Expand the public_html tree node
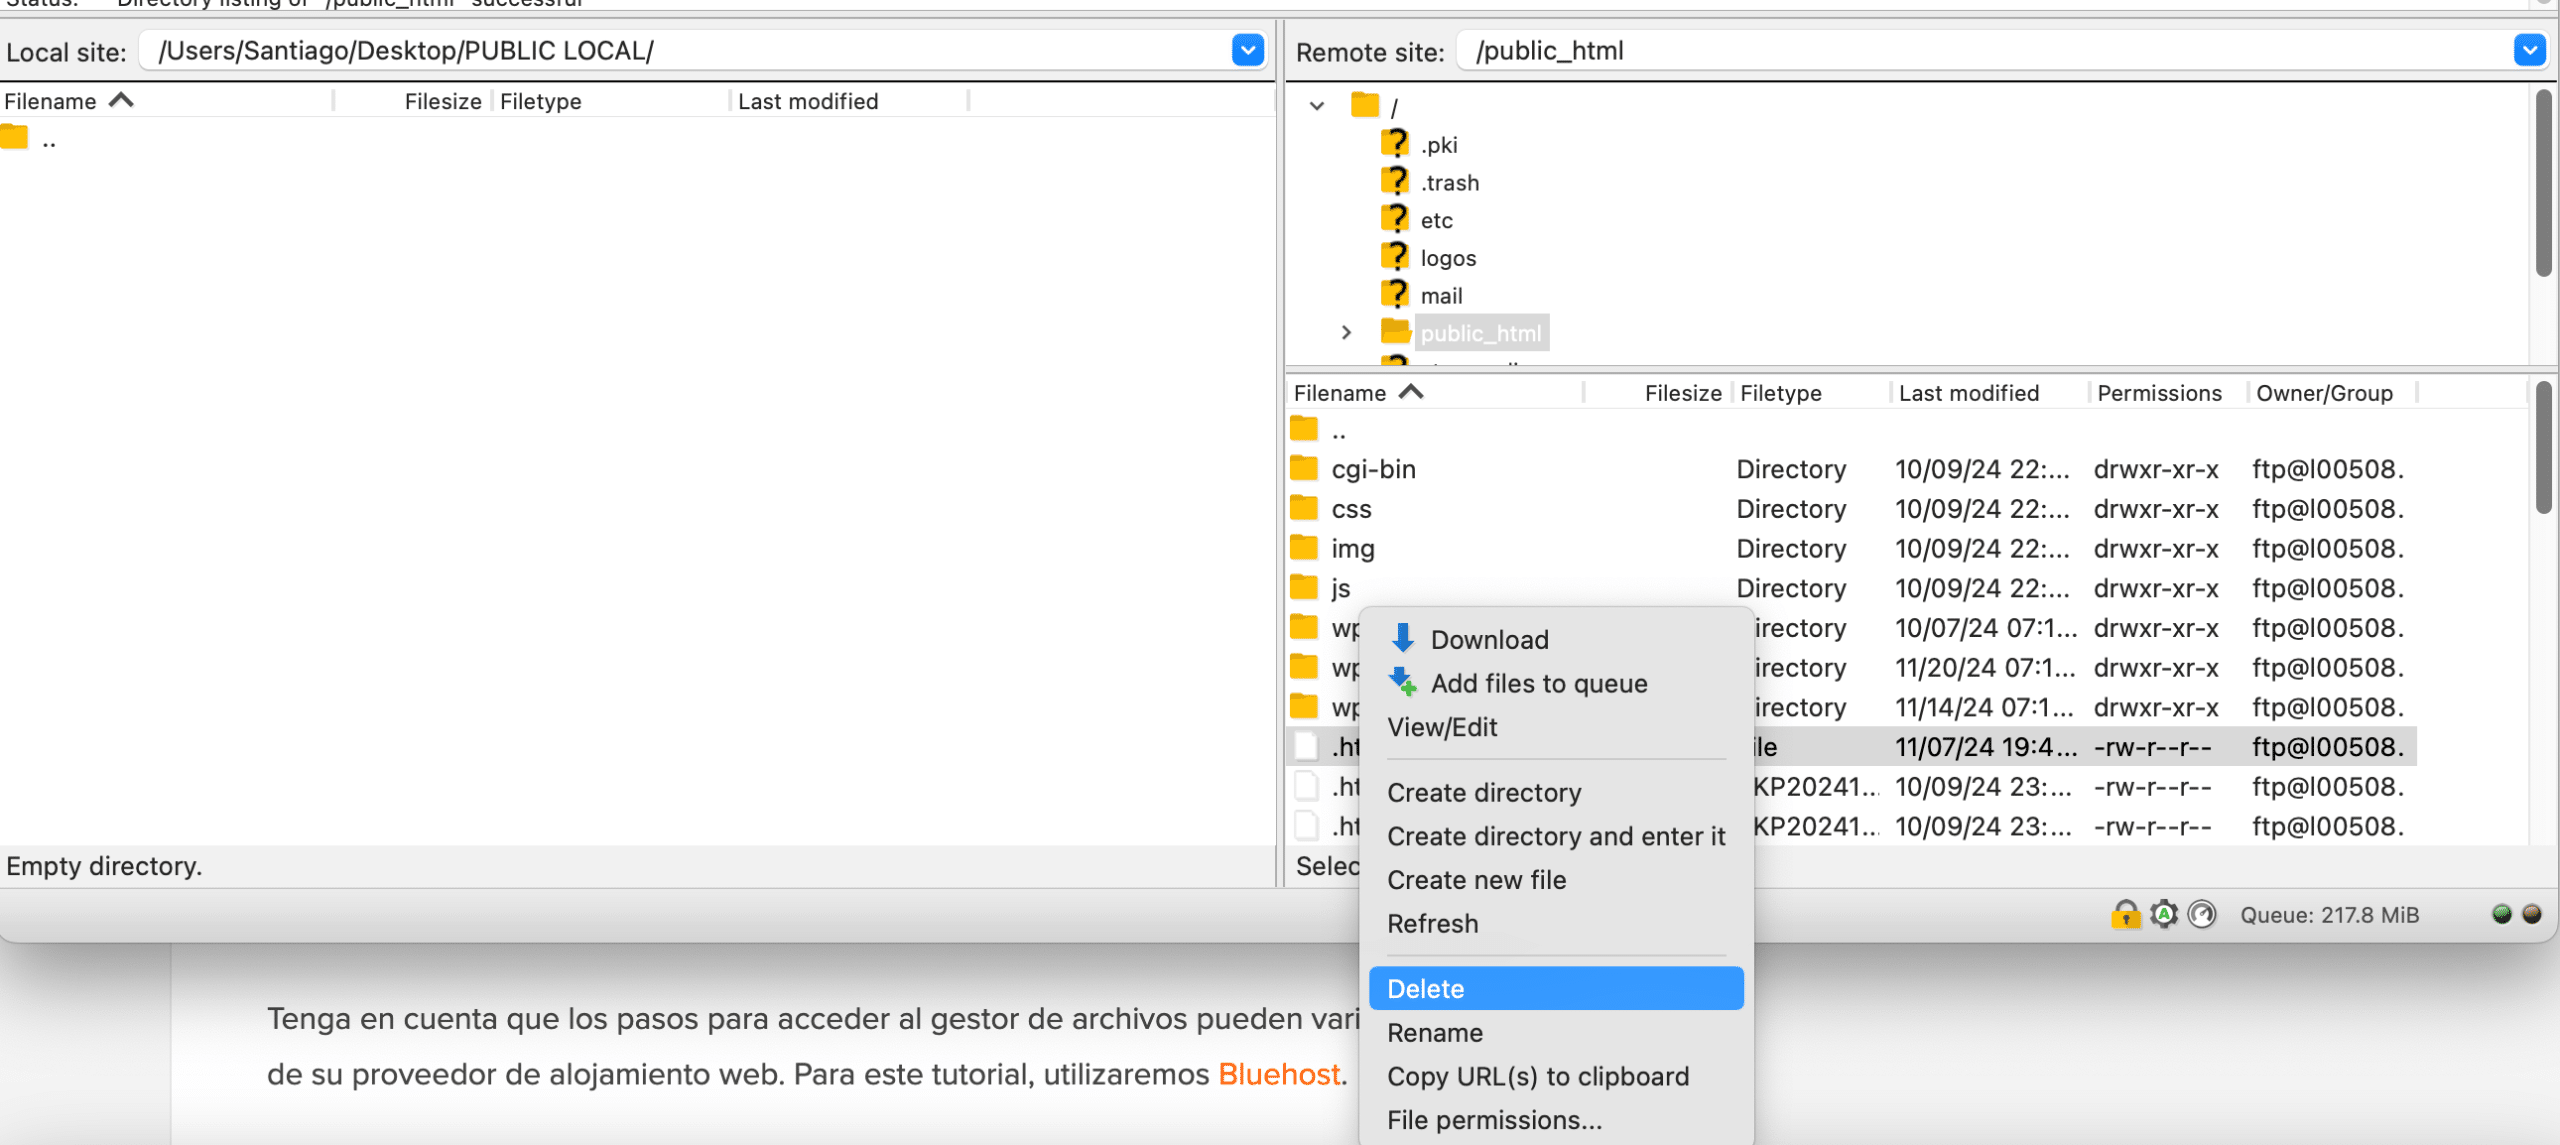2560x1145 pixels. coord(1347,333)
